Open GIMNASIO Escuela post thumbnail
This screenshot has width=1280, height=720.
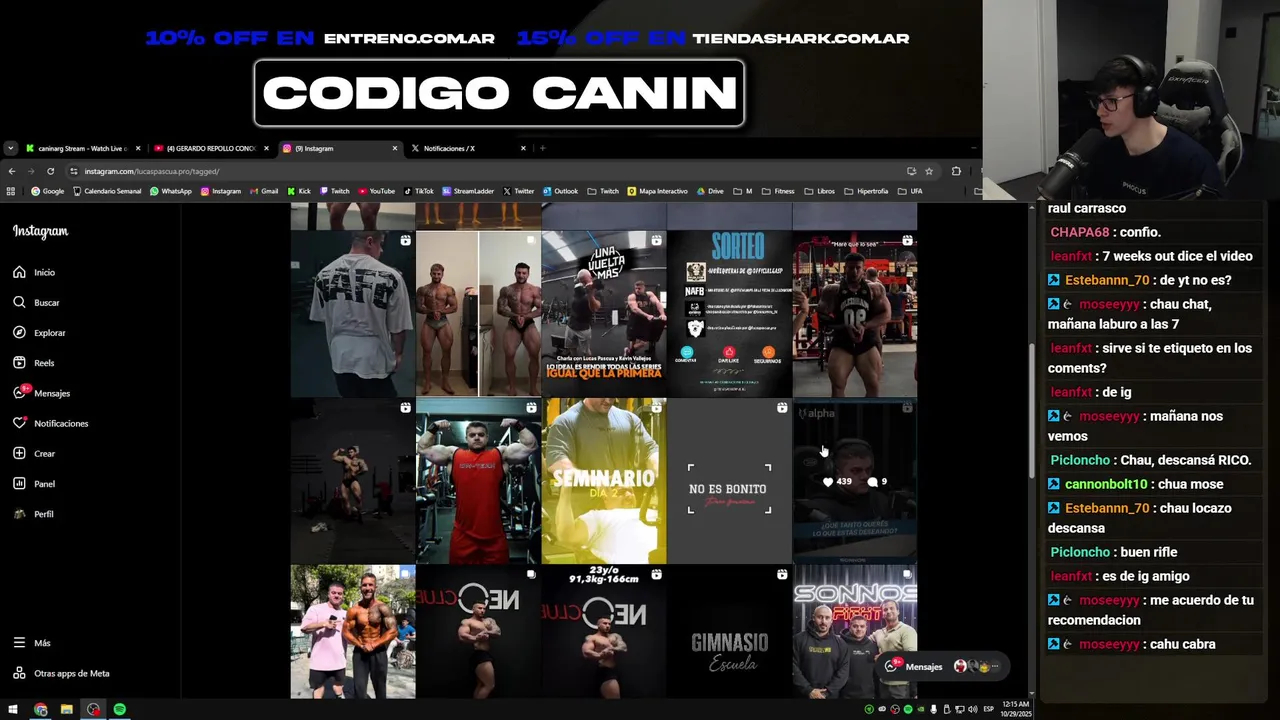coord(729,632)
